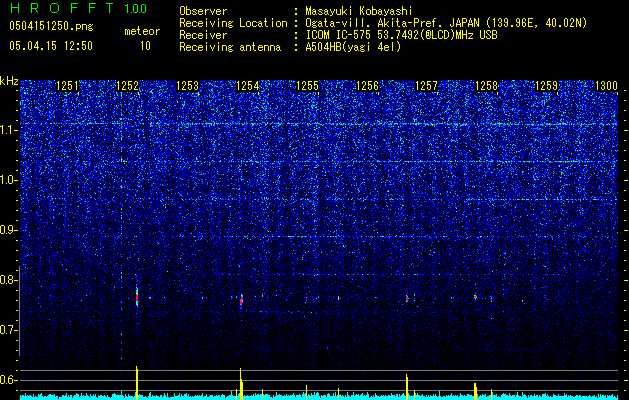The height and width of the screenshot is (400, 629).
Task: Select the A504HB(yagi 4el) antenna text
Action: (x=353, y=47)
